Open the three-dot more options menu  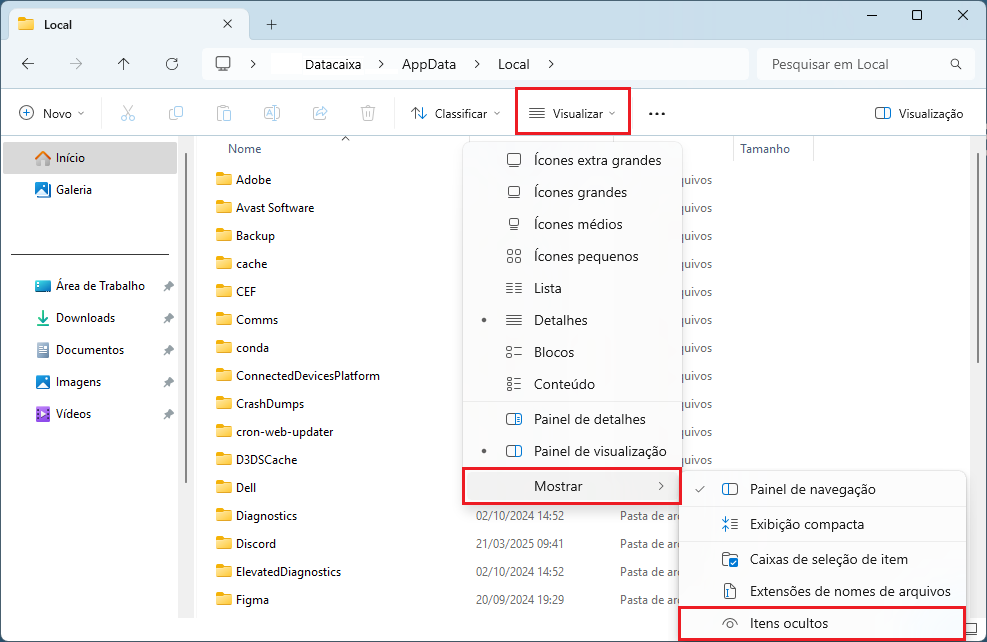tap(656, 114)
